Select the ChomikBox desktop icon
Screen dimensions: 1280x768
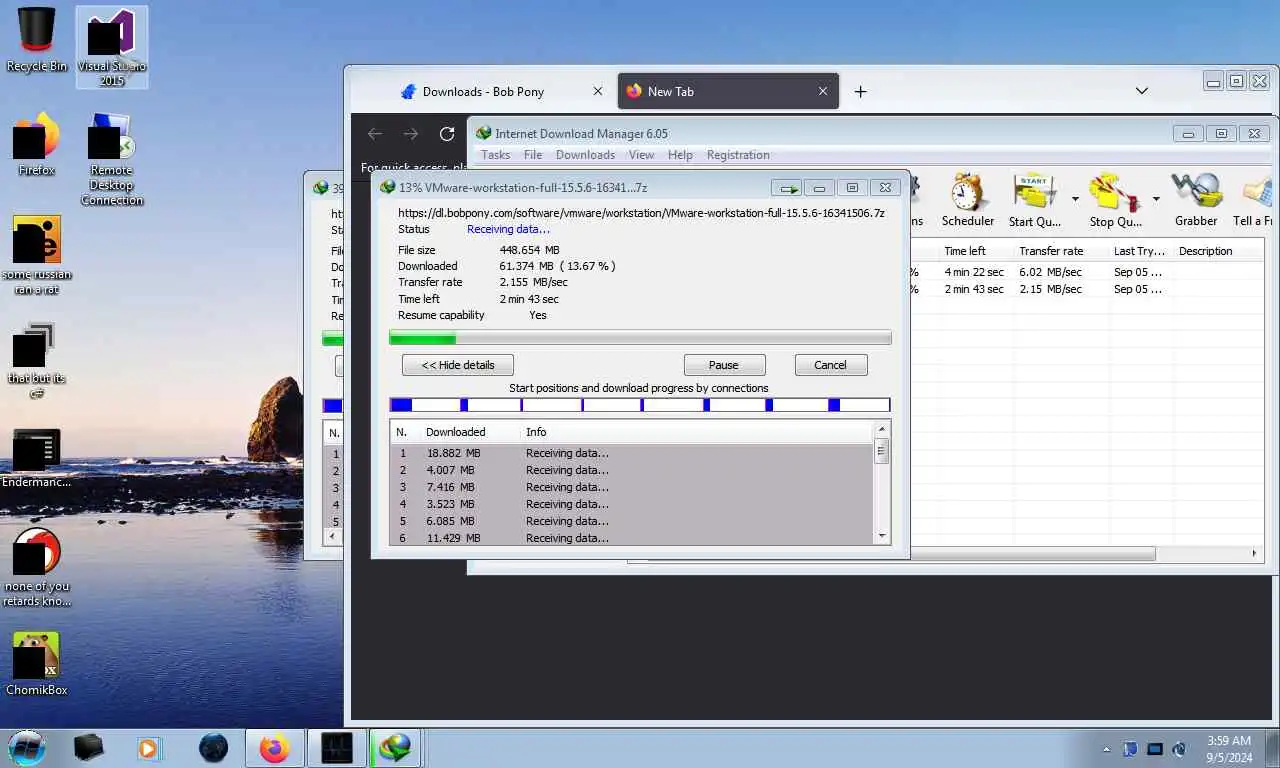click(x=37, y=664)
